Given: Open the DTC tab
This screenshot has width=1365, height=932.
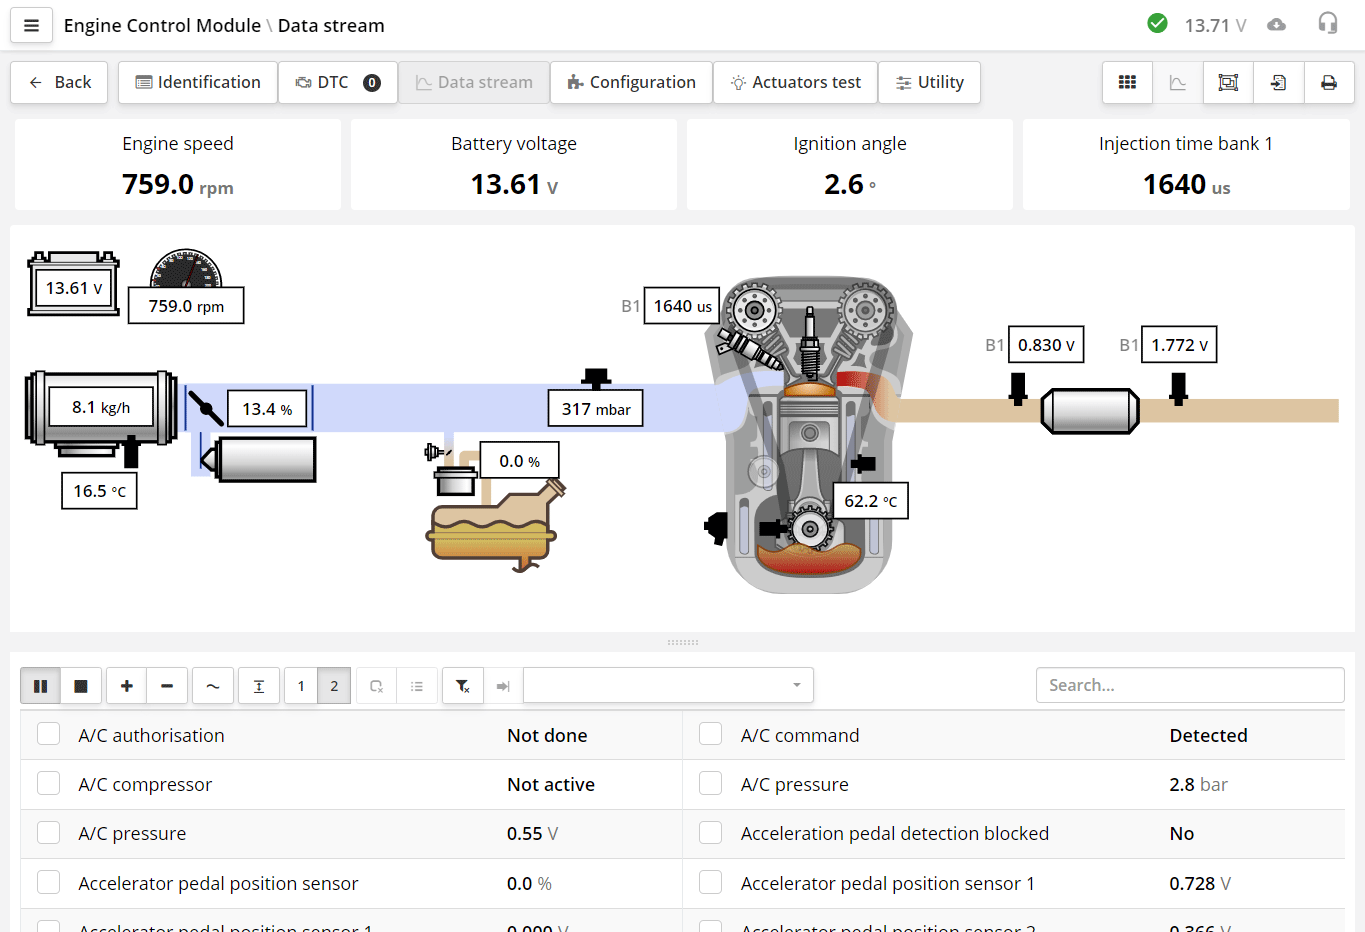Looking at the screenshot, I should [337, 82].
